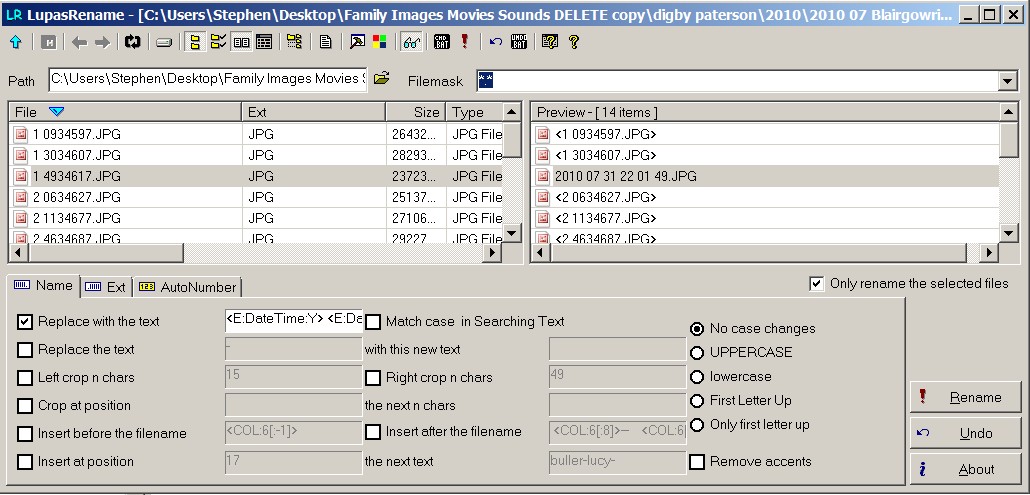Click the 'Replace with the text' input field
This screenshot has height=495, width=1030.
point(293,320)
